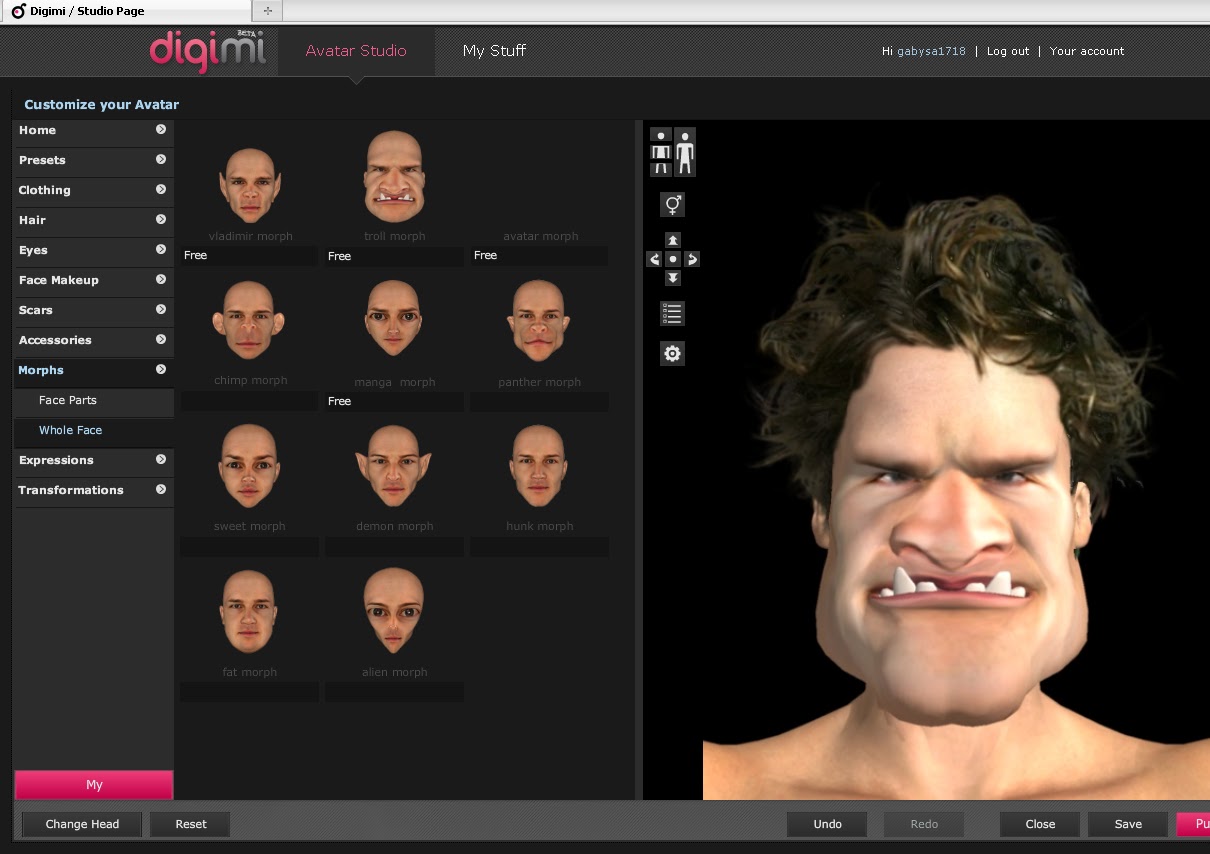Switch to segmented body-parts view icon
Viewport: 1210px width, 854px height.
(660, 152)
